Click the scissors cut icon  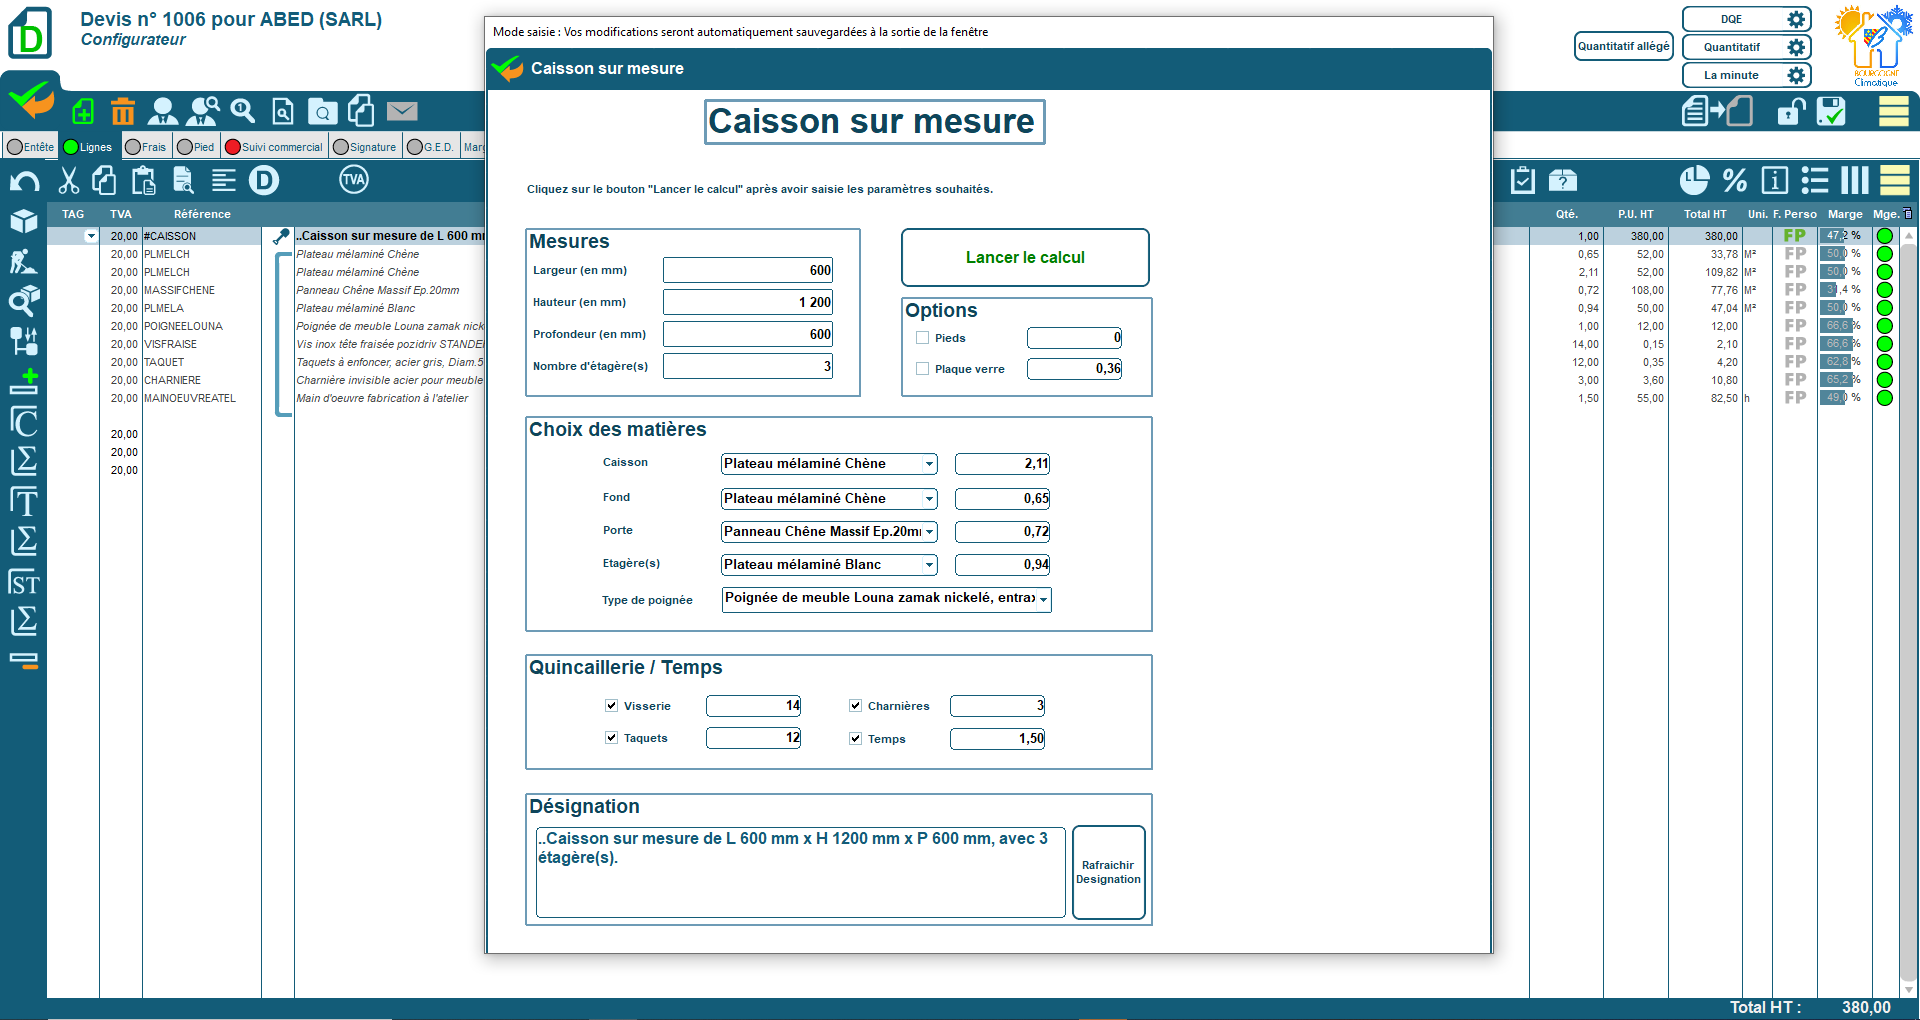(x=68, y=180)
